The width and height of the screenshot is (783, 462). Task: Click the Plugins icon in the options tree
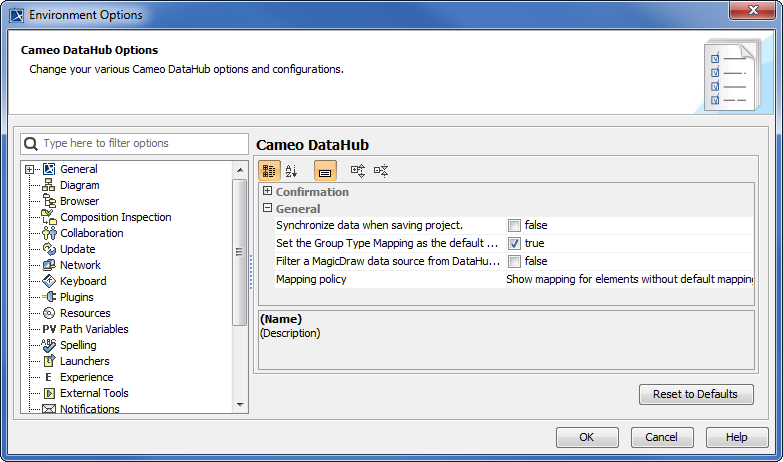click(x=49, y=297)
